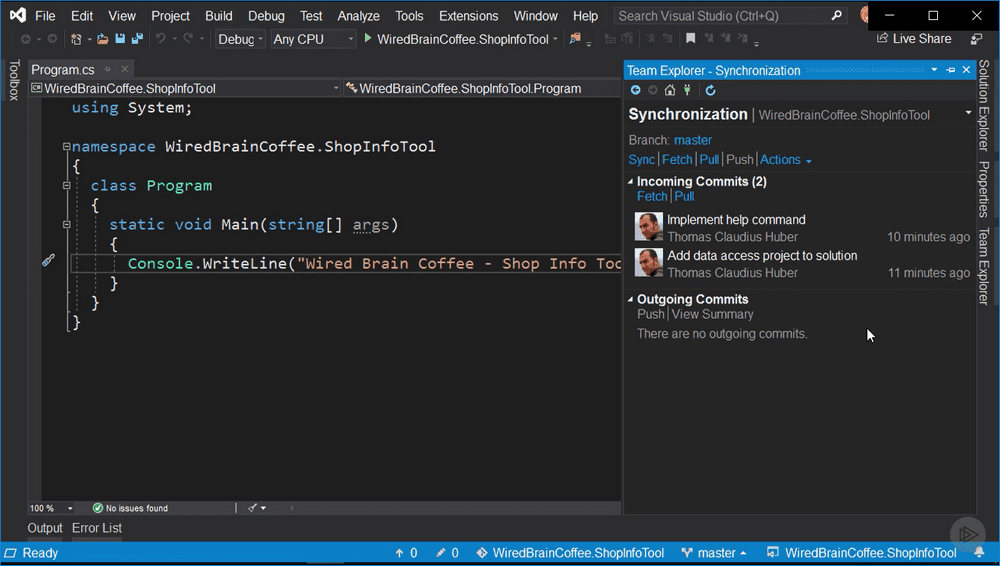
Task: Open the Build menu
Action: (x=219, y=15)
